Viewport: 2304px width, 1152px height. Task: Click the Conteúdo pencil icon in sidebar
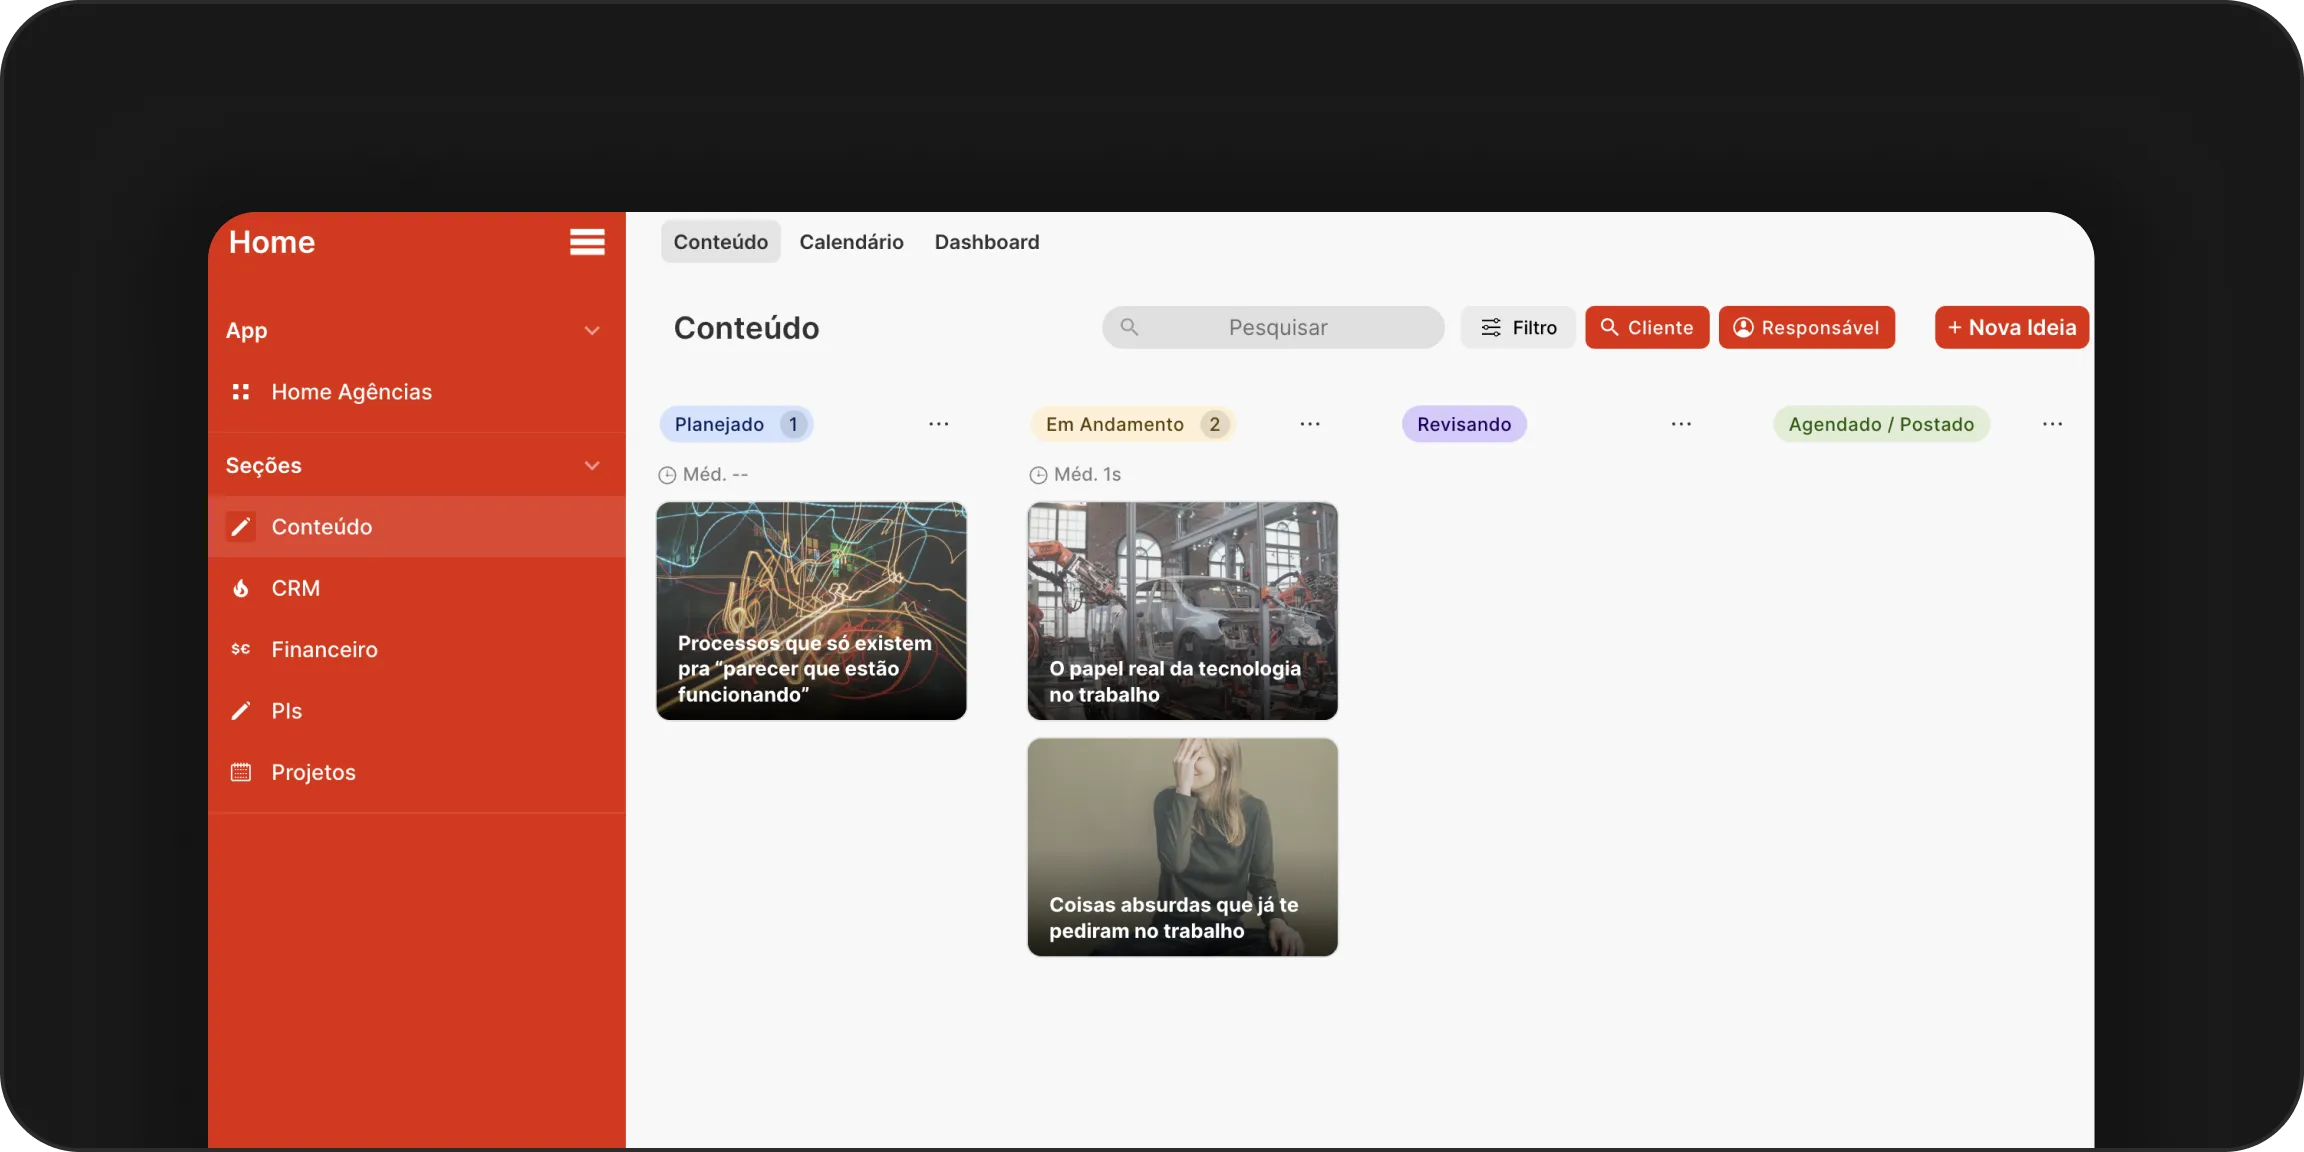tap(240, 527)
